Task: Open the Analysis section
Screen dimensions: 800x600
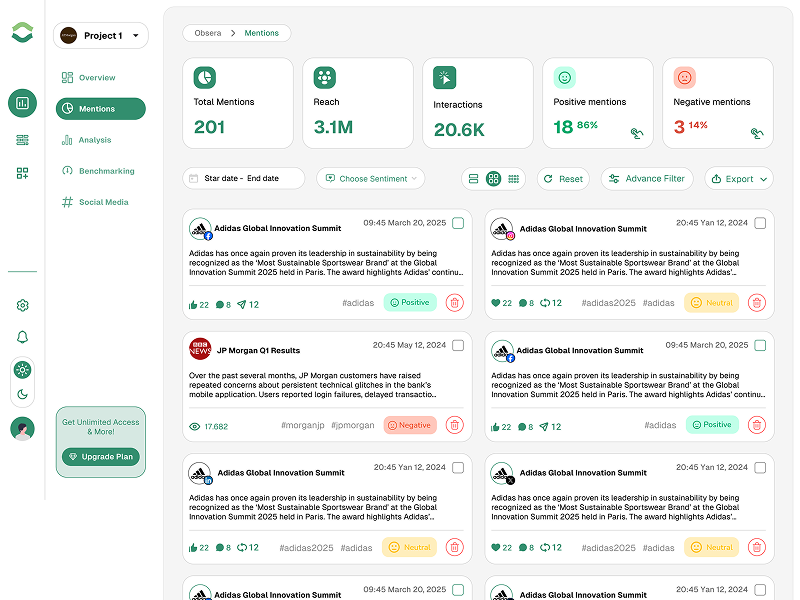Action: pyautogui.click(x=87, y=140)
